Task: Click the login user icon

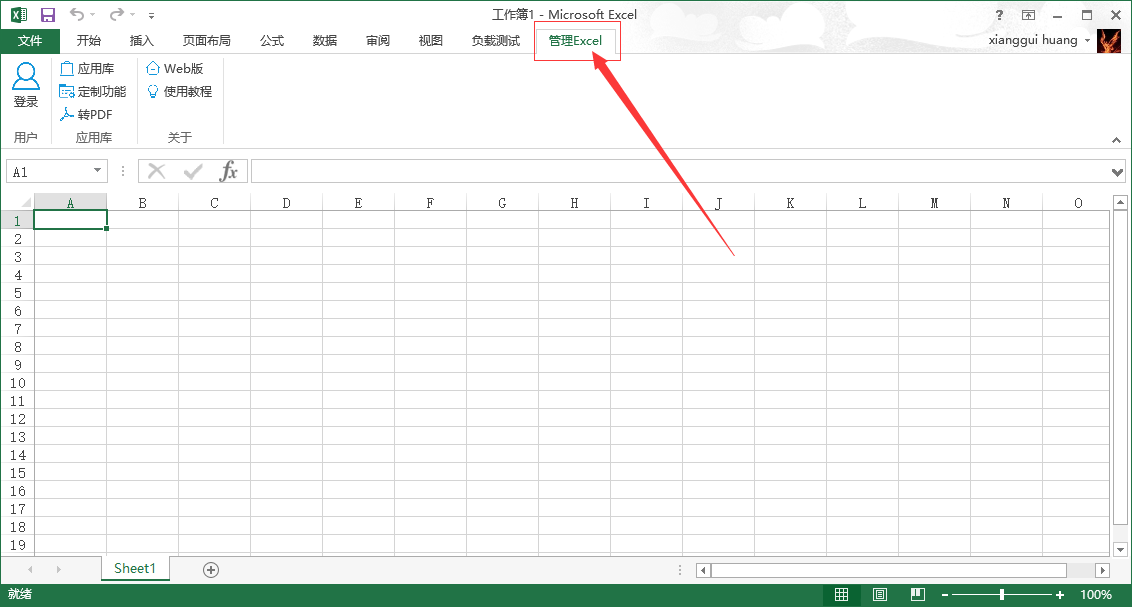Action: click(26, 85)
